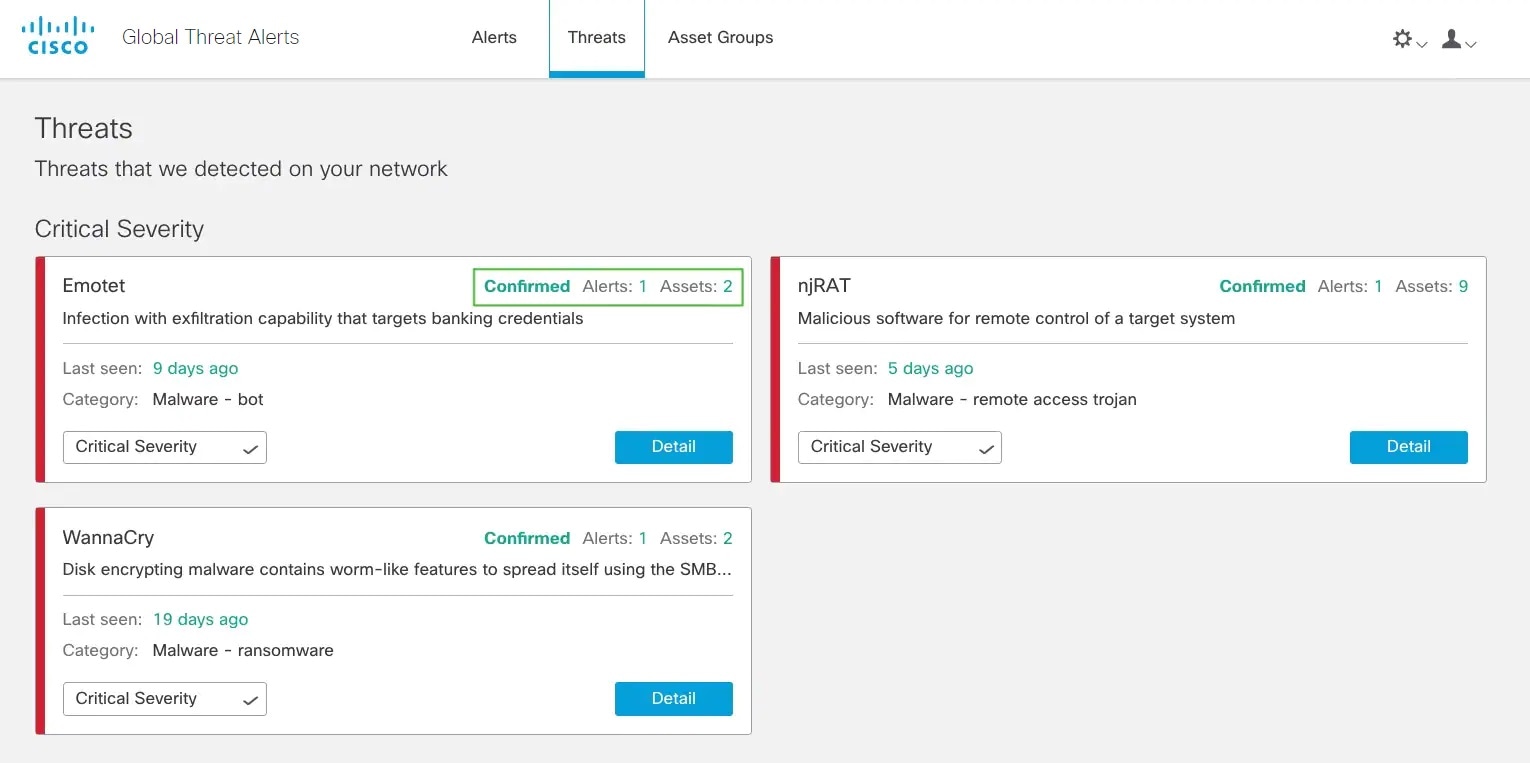Click the Cisco logo
Viewport: 1530px width, 763px height.
[56, 36]
